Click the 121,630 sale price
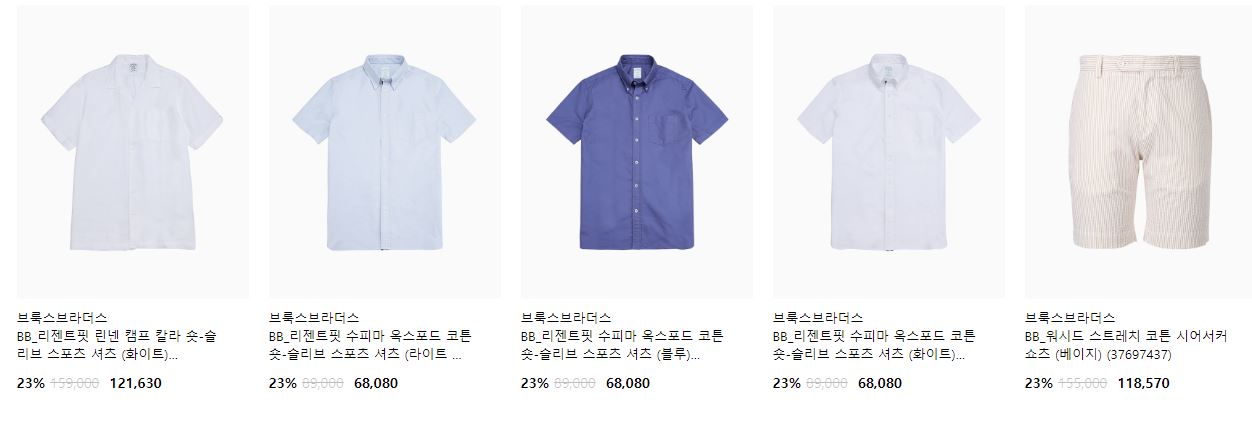The height and width of the screenshot is (425, 1252). click(135, 383)
